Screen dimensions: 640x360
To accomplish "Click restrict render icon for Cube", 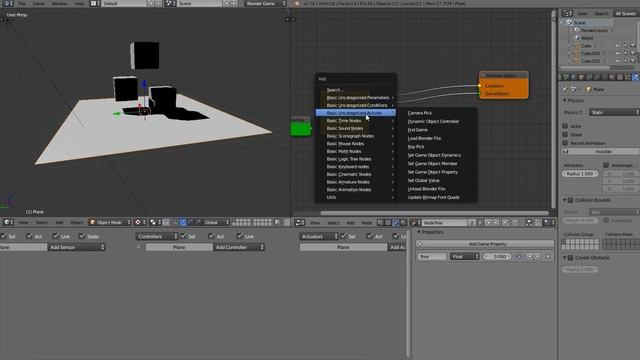I will click(x=633, y=46).
